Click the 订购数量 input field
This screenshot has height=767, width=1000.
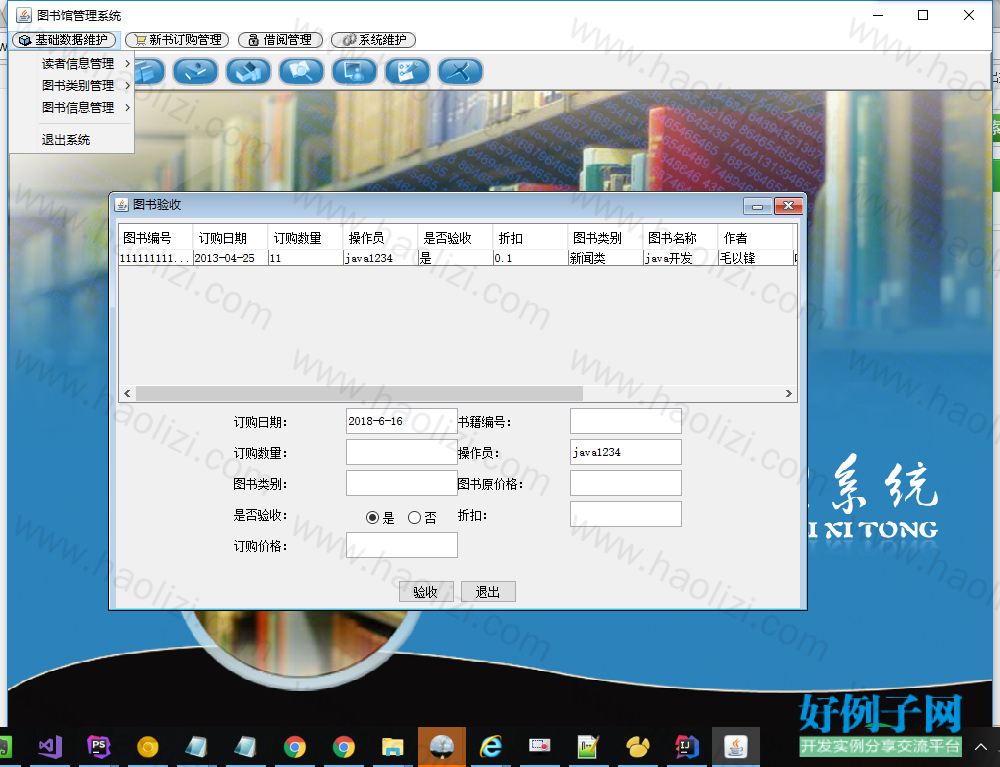(x=402, y=452)
